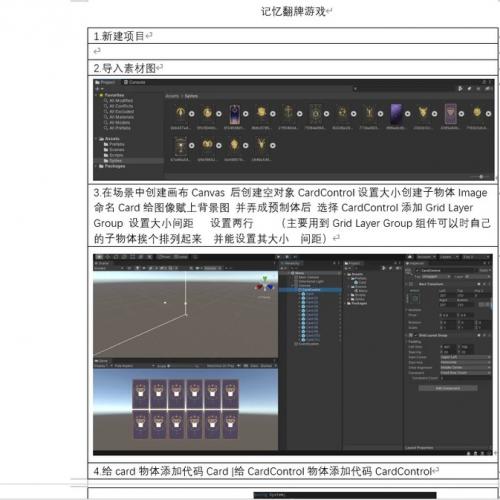This screenshot has height=500, width=500.
Task: Click the plus add-asset button in Project panel
Action: pos(97,89)
